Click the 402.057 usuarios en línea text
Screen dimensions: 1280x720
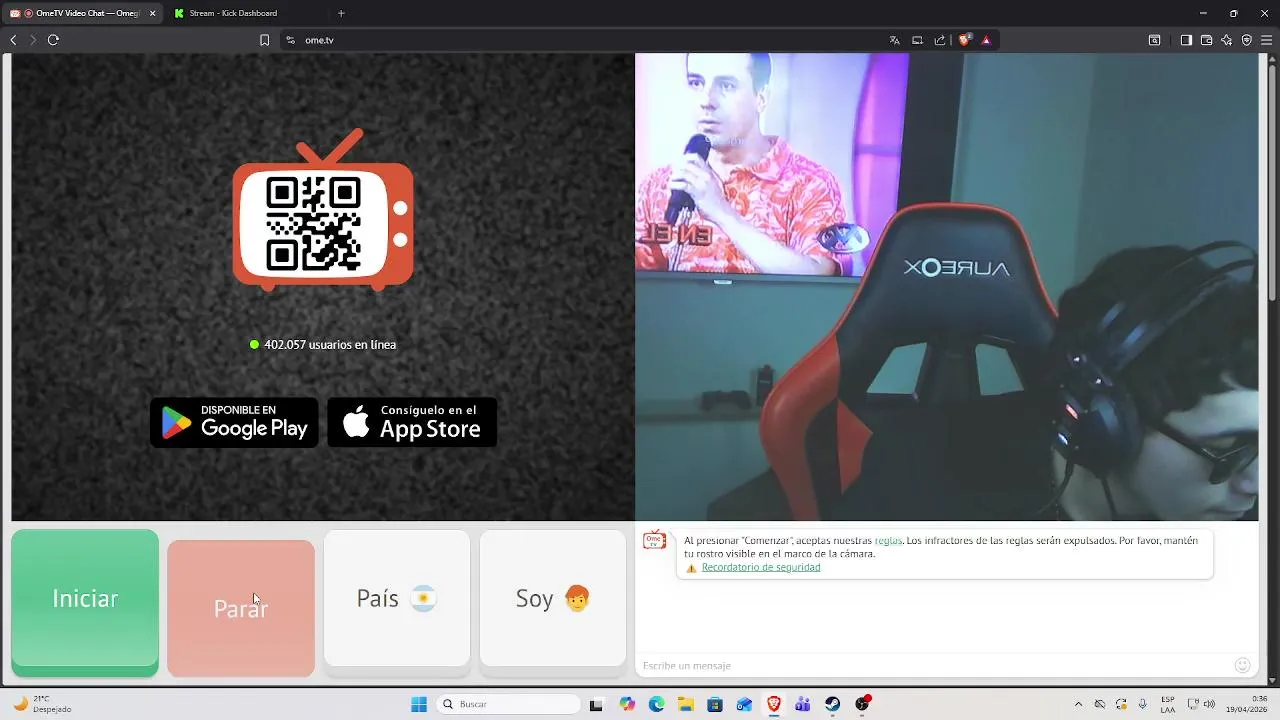point(330,344)
